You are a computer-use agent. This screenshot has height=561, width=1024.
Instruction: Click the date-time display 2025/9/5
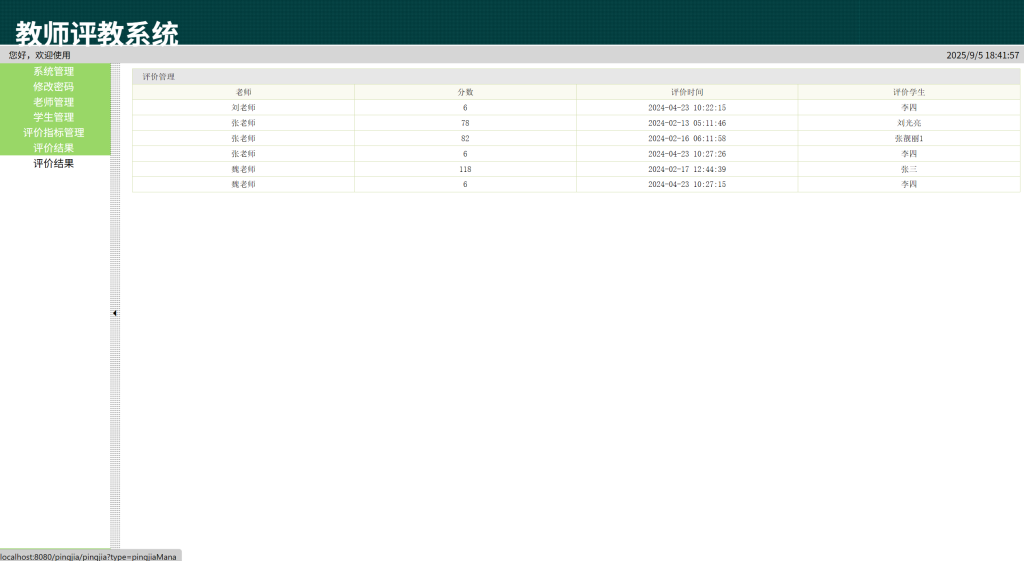click(x=983, y=56)
